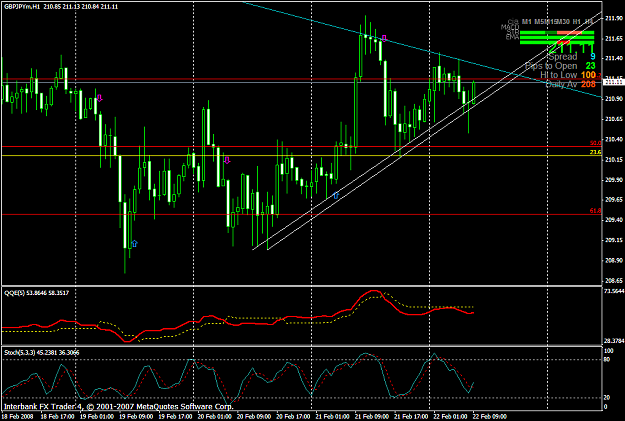Click the MACD signal row label
This screenshot has height=421, width=625.
(x=510, y=27)
